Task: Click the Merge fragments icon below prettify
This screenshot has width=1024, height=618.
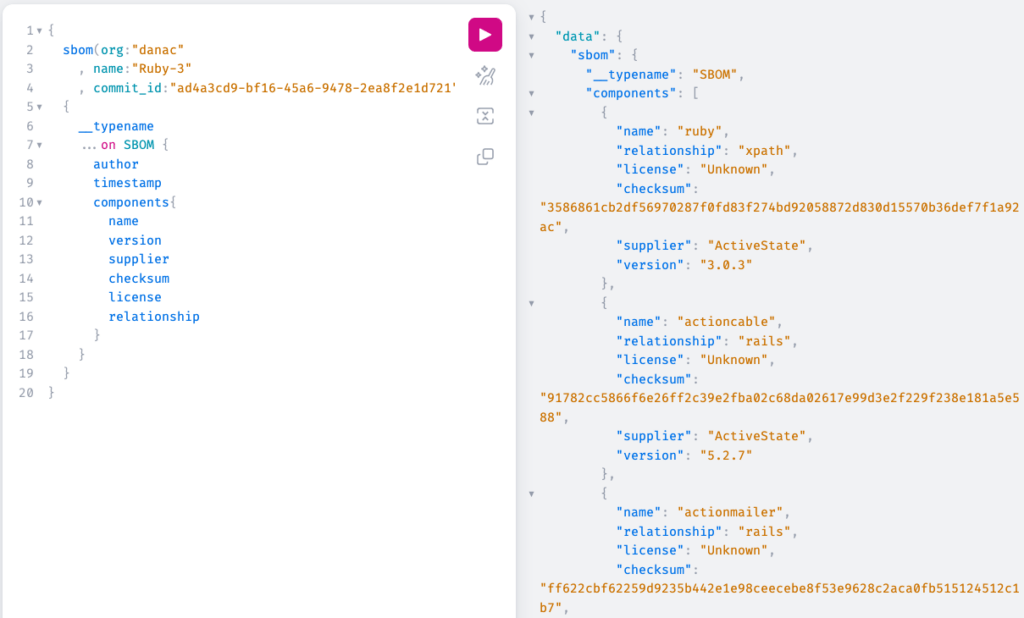Action: [485, 116]
